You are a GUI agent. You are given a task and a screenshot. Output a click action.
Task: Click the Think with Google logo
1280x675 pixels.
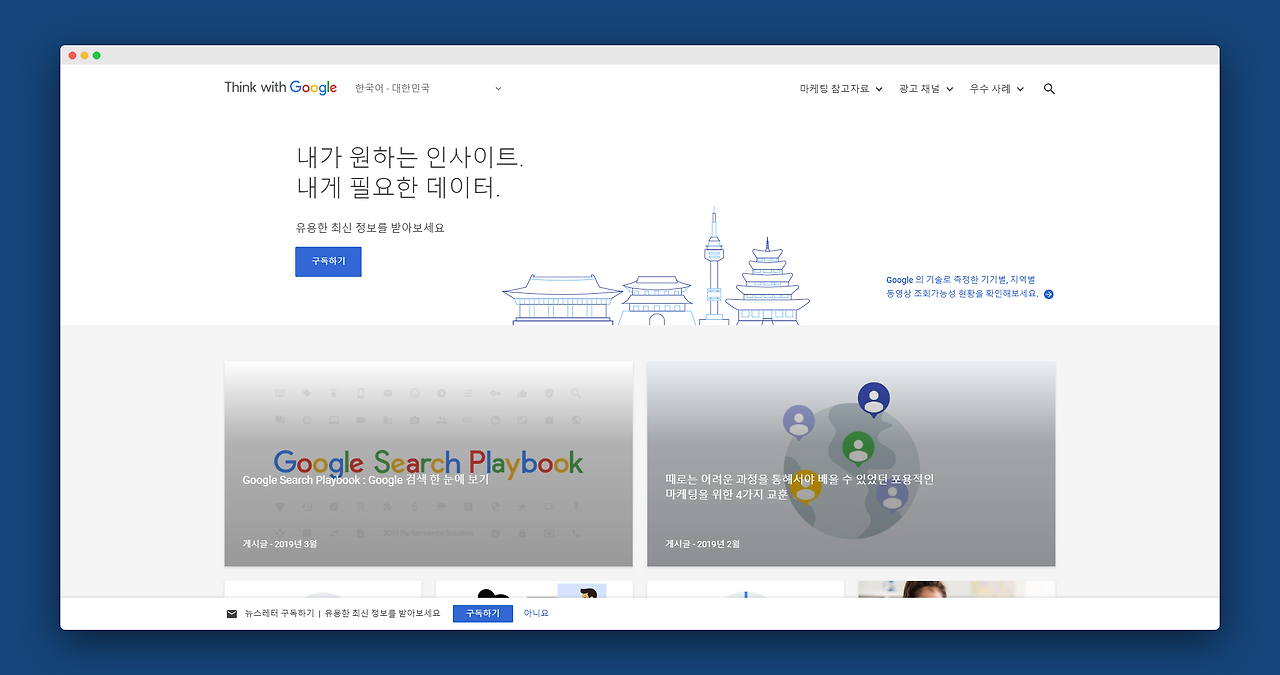(280, 88)
